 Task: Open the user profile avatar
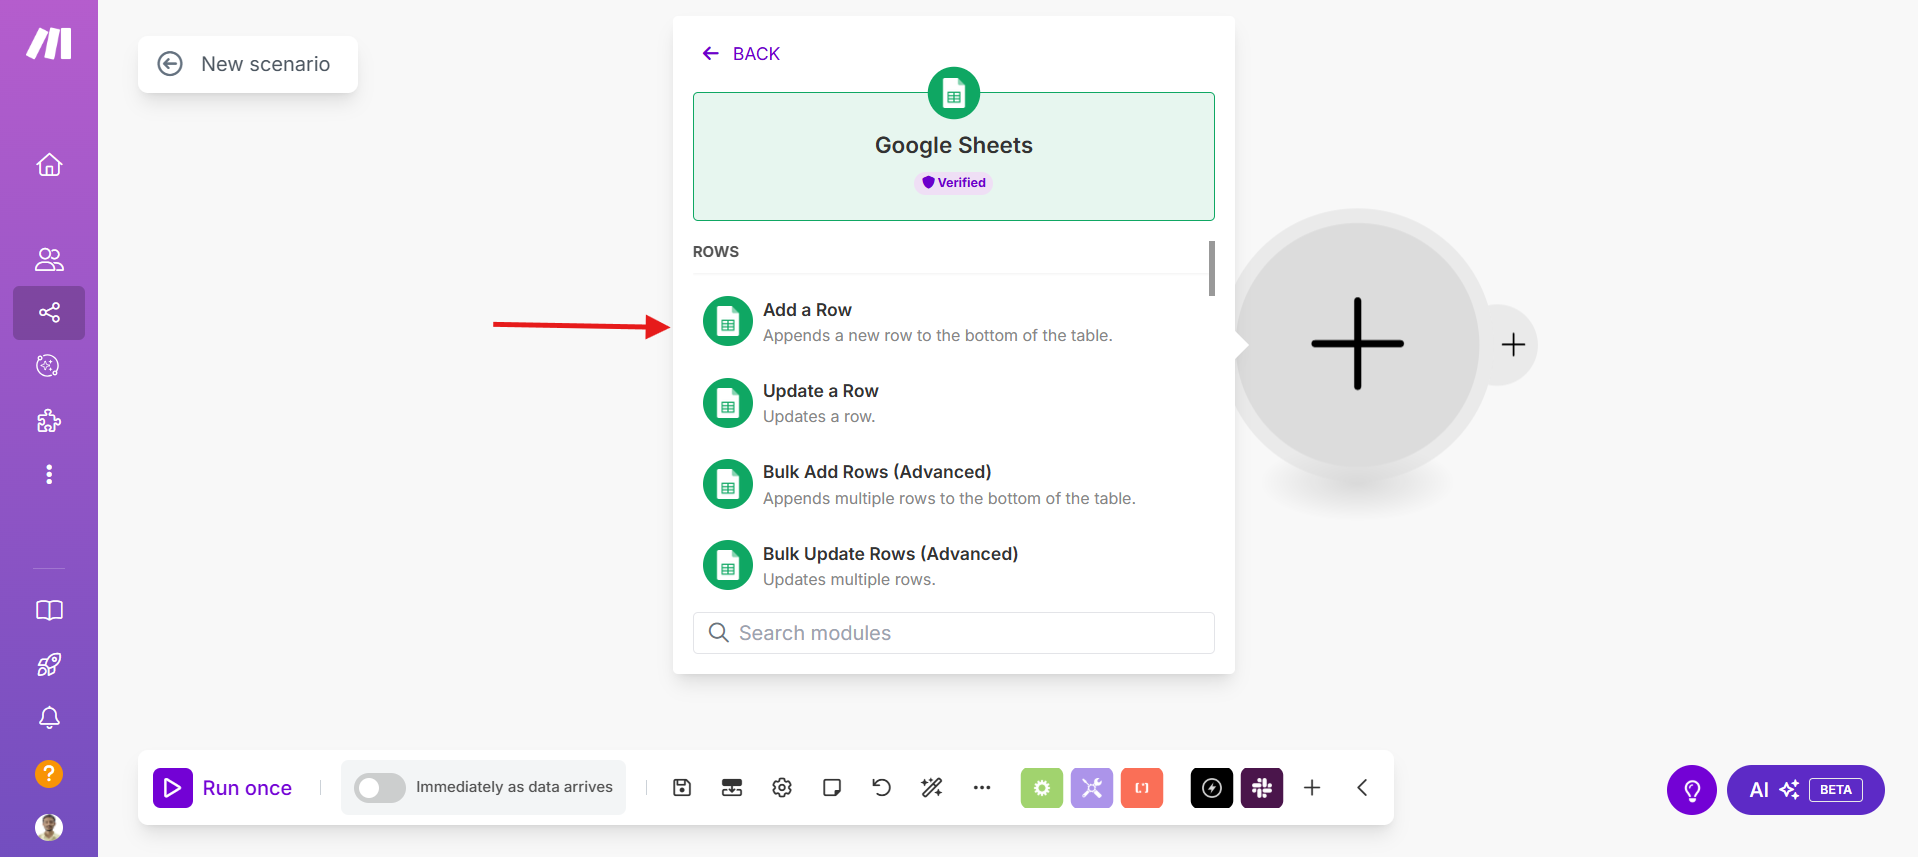coord(49,827)
